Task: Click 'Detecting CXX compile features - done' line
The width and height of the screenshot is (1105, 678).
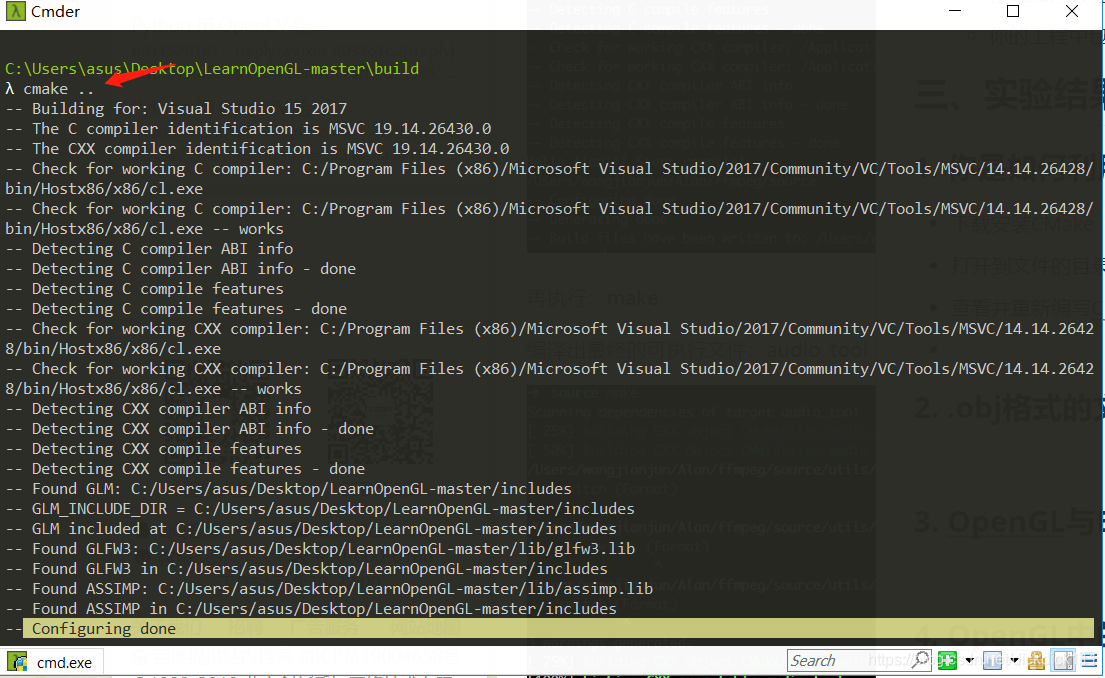Action: pyautogui.click(x=185, y=469)
